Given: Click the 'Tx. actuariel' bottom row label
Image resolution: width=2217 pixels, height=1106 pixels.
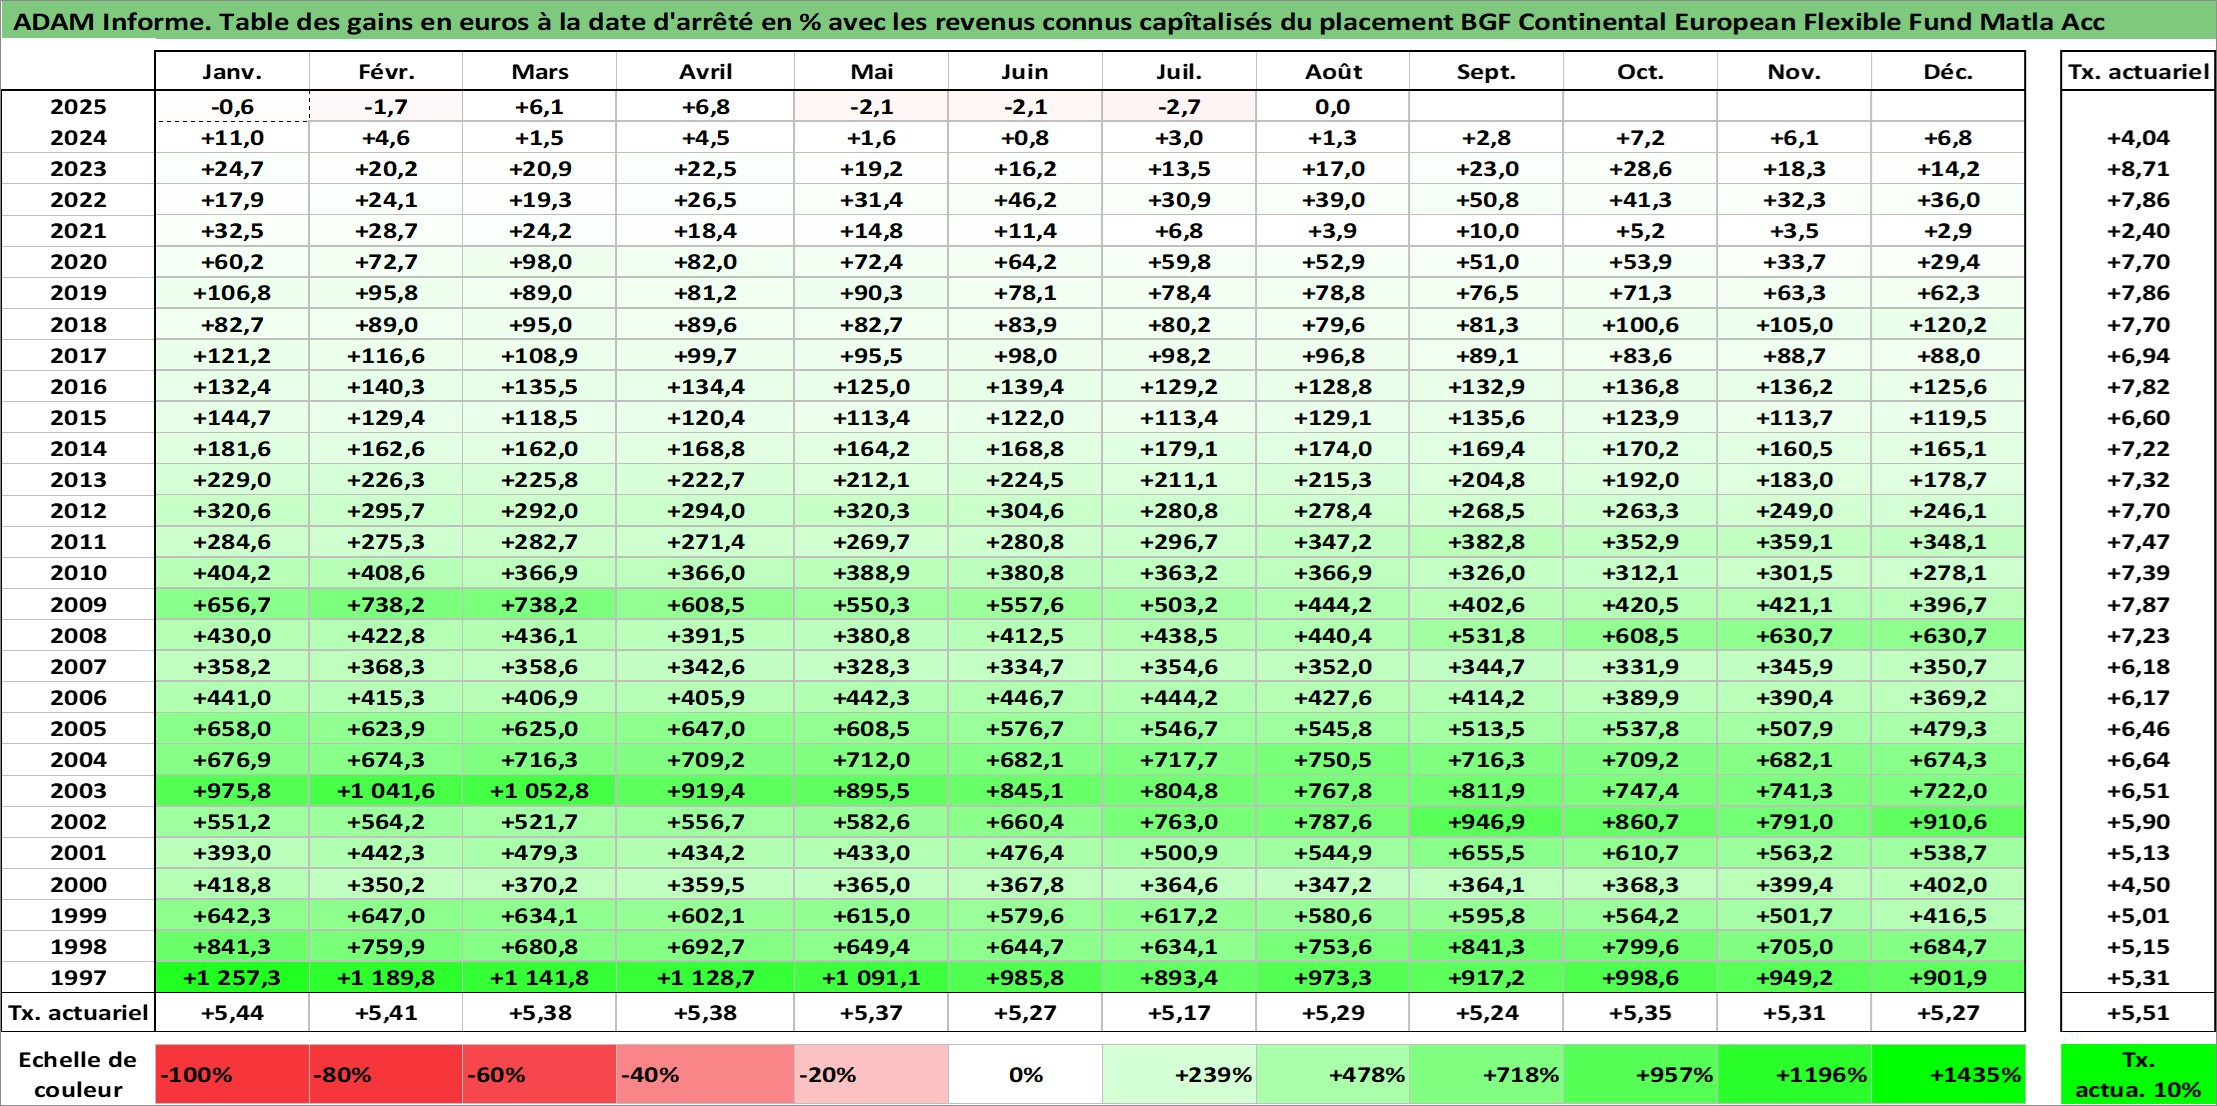Looking at the screenshot, I should (x=78, y=1013).
